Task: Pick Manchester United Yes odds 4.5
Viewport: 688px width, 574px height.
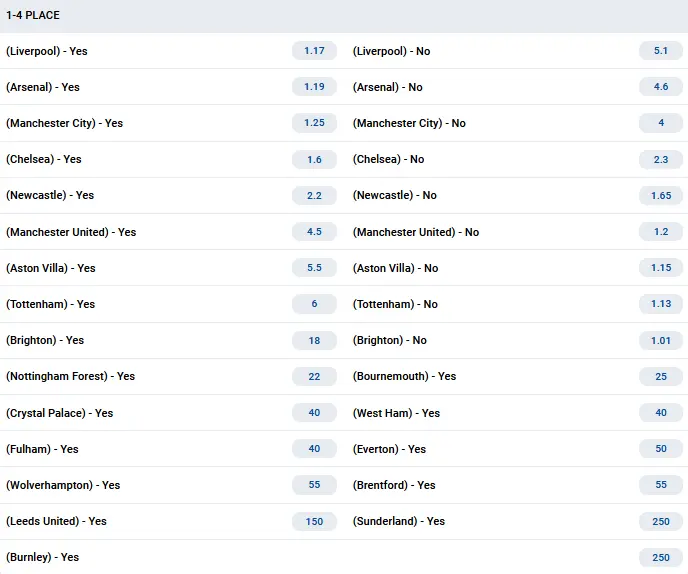Action: click(x=314, y=232)
